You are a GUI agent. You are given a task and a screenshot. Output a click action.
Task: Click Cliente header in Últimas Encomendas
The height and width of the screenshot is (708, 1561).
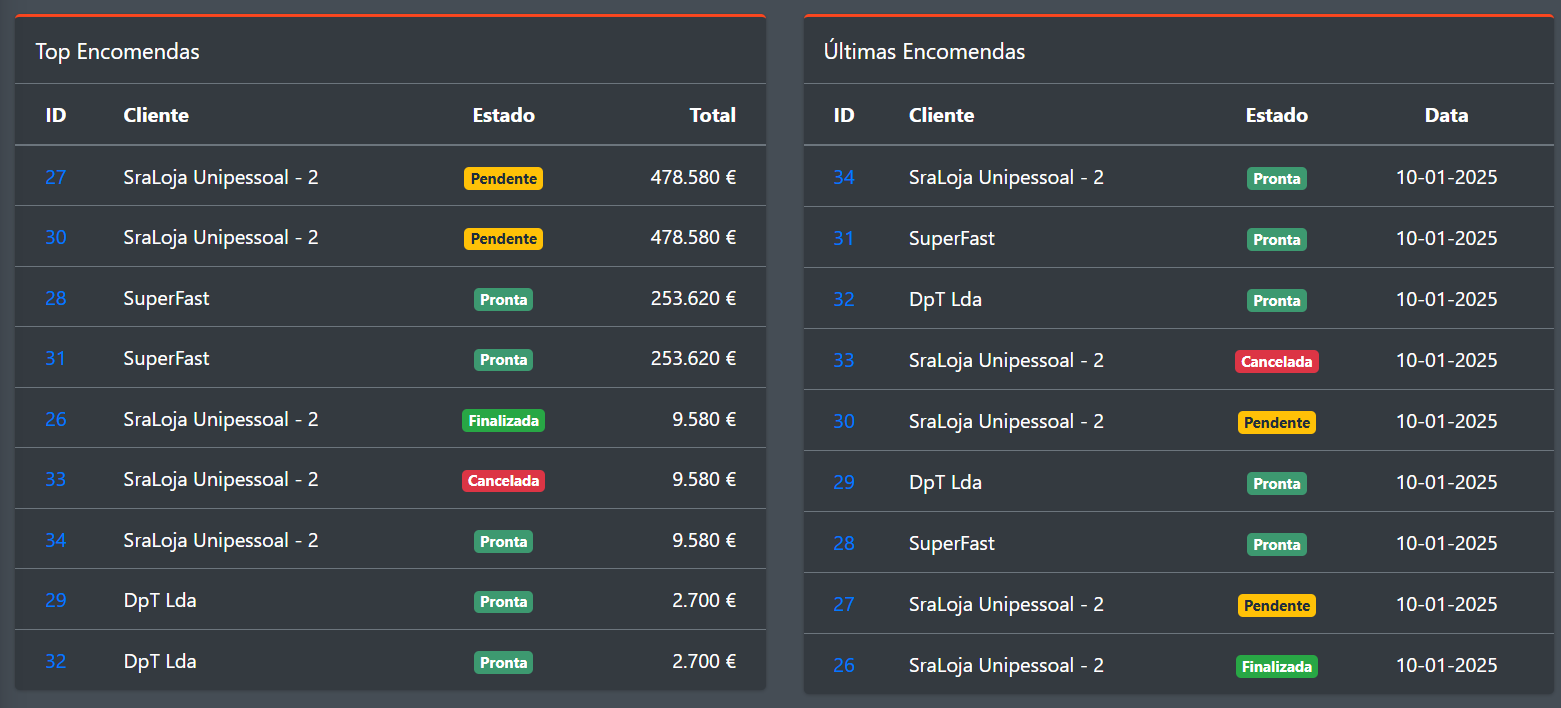[941, 115]
